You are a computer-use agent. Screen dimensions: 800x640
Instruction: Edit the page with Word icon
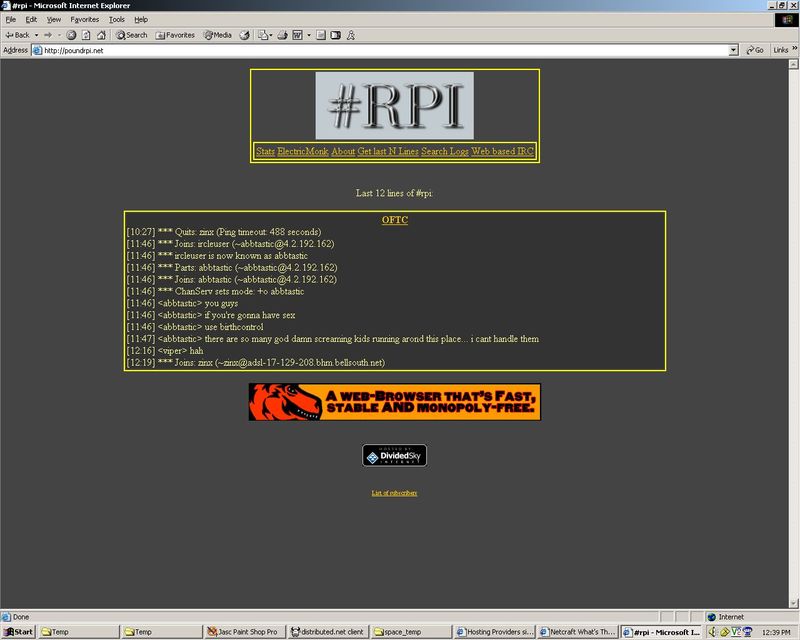tap(297, 35)
